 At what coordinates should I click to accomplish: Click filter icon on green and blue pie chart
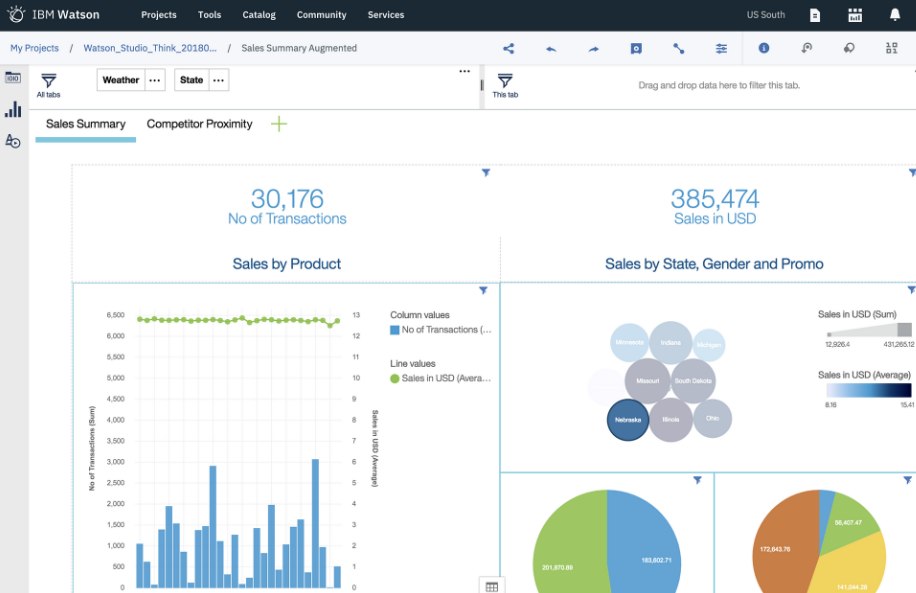pyautogui.click(x=698, y=480)
